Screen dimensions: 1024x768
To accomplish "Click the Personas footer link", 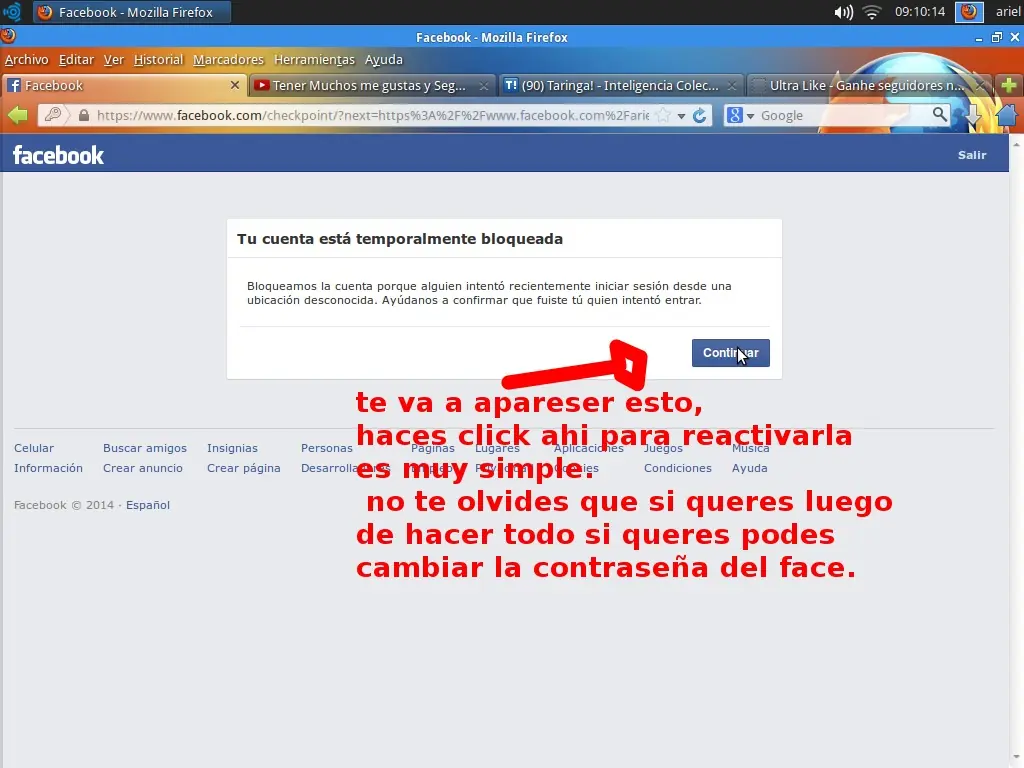I will click(327, 448).
